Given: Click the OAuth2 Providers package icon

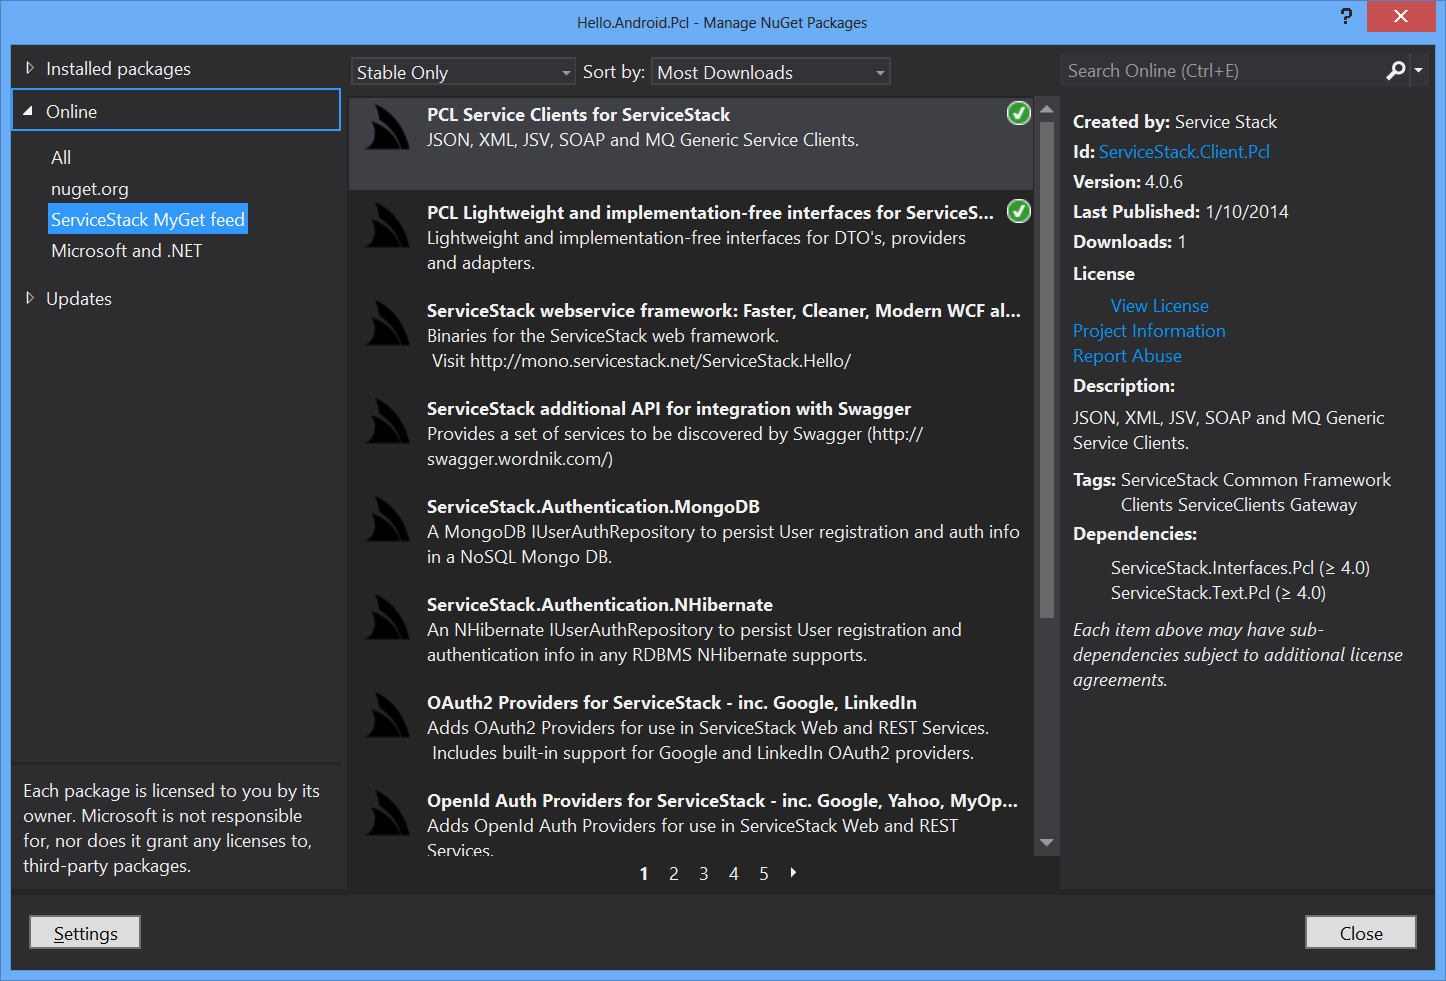Looking at the screenshot, I should coord(387,716).
